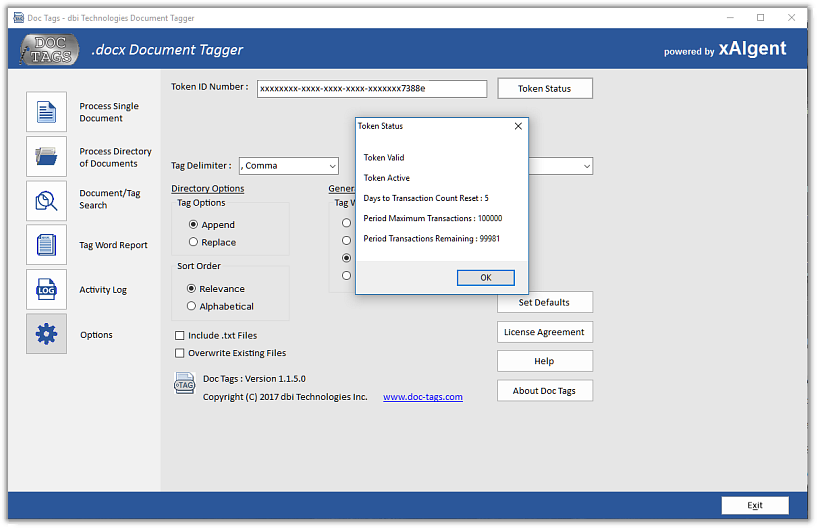Enable Overwrite Existing Files checkbox
Screen dimensions: 817x528
[x=180, y=353]
